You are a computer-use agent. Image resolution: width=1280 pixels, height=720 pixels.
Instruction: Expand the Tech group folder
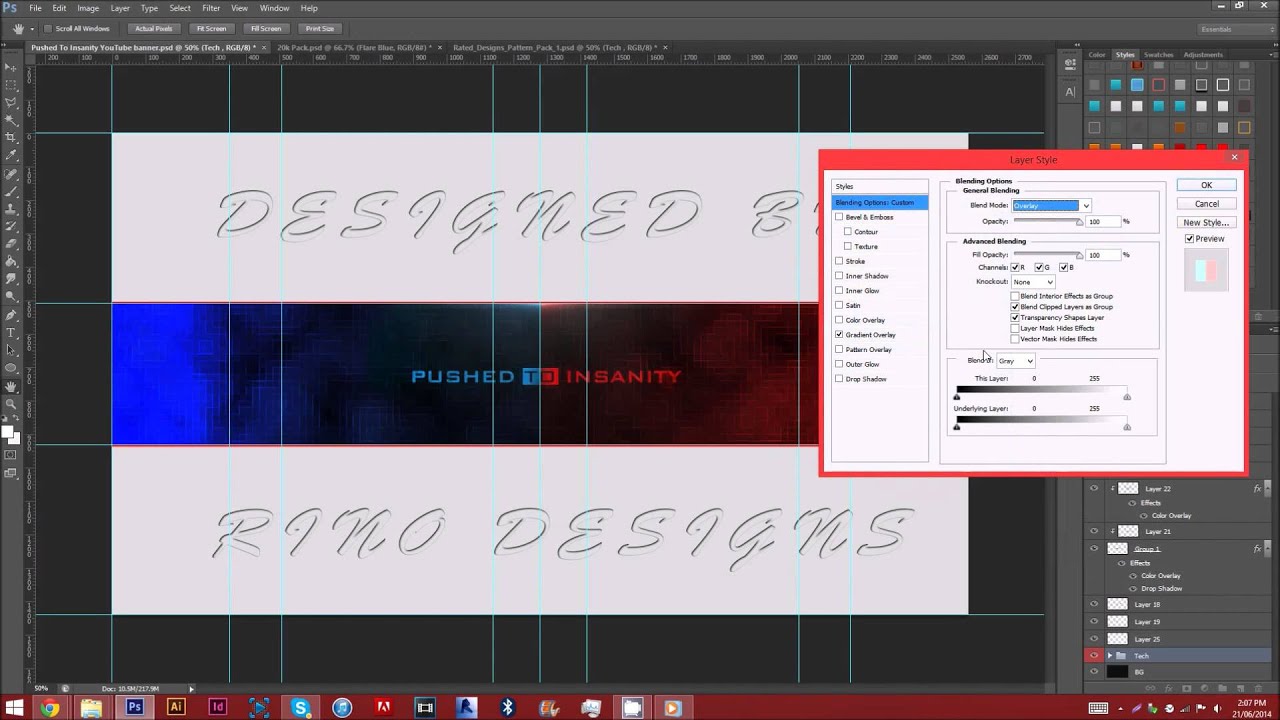(x=1109, y=656)
